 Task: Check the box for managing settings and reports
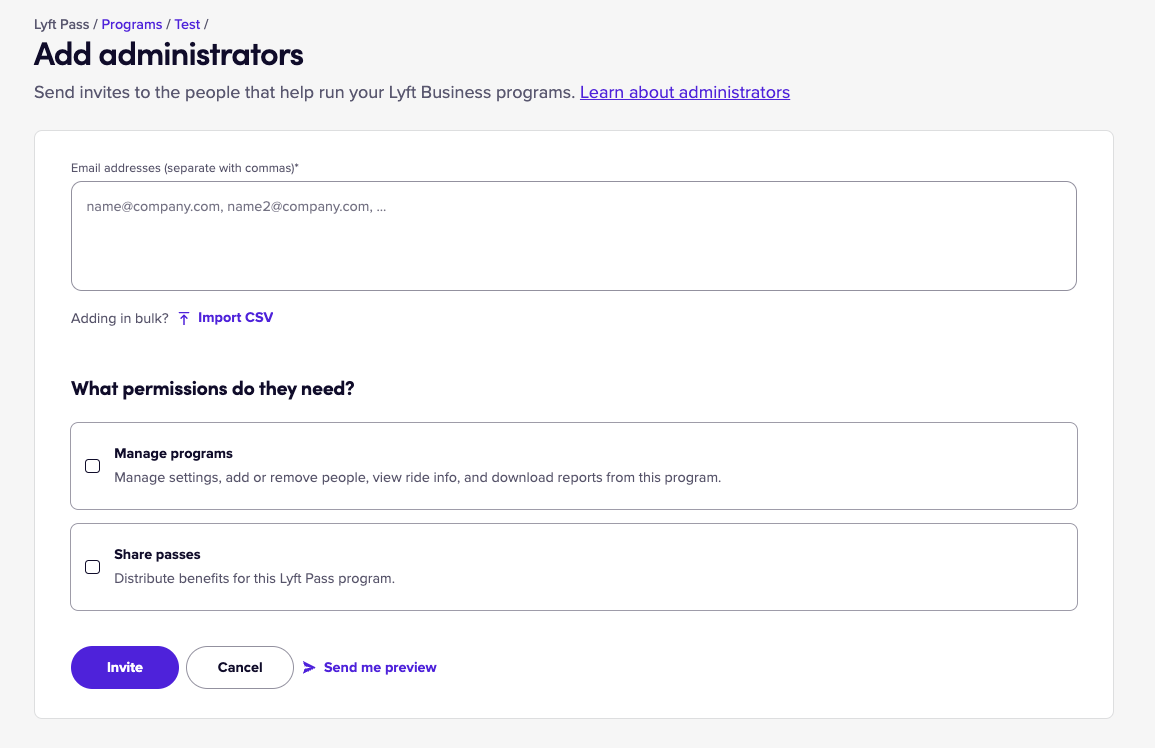click(92, 466)
